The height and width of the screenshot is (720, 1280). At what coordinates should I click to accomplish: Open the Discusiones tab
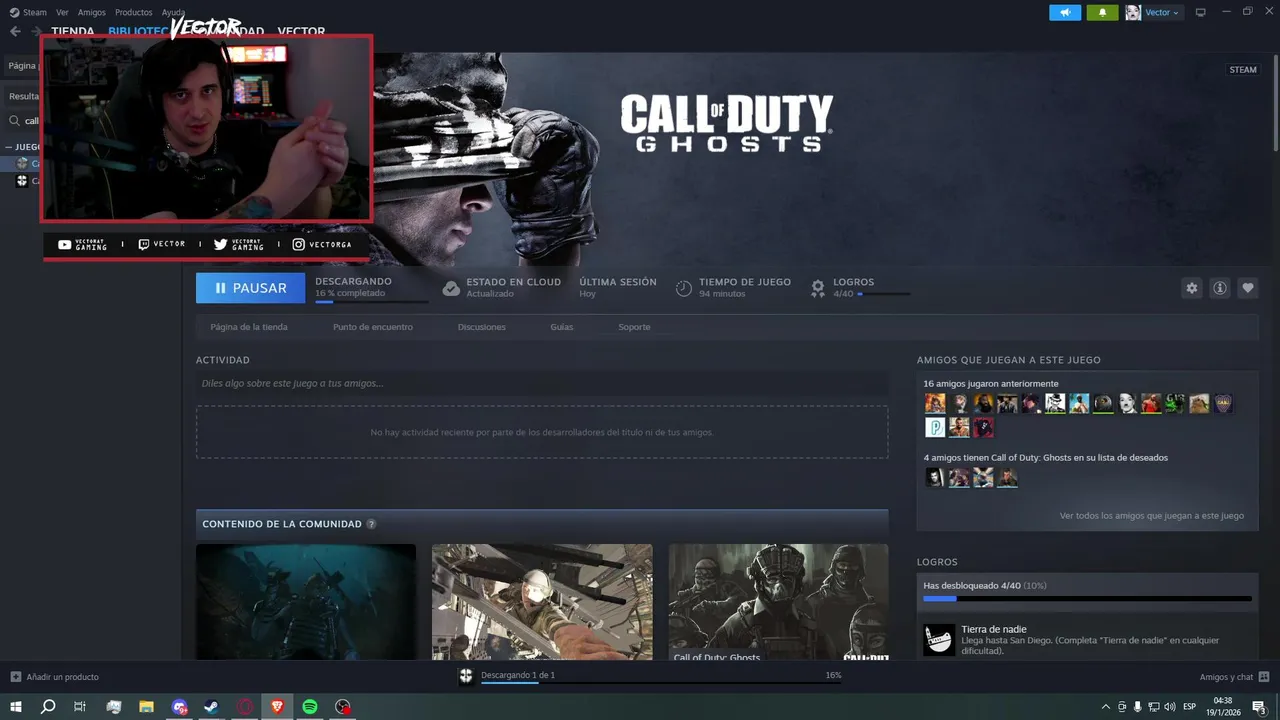(x=482, y=327)
